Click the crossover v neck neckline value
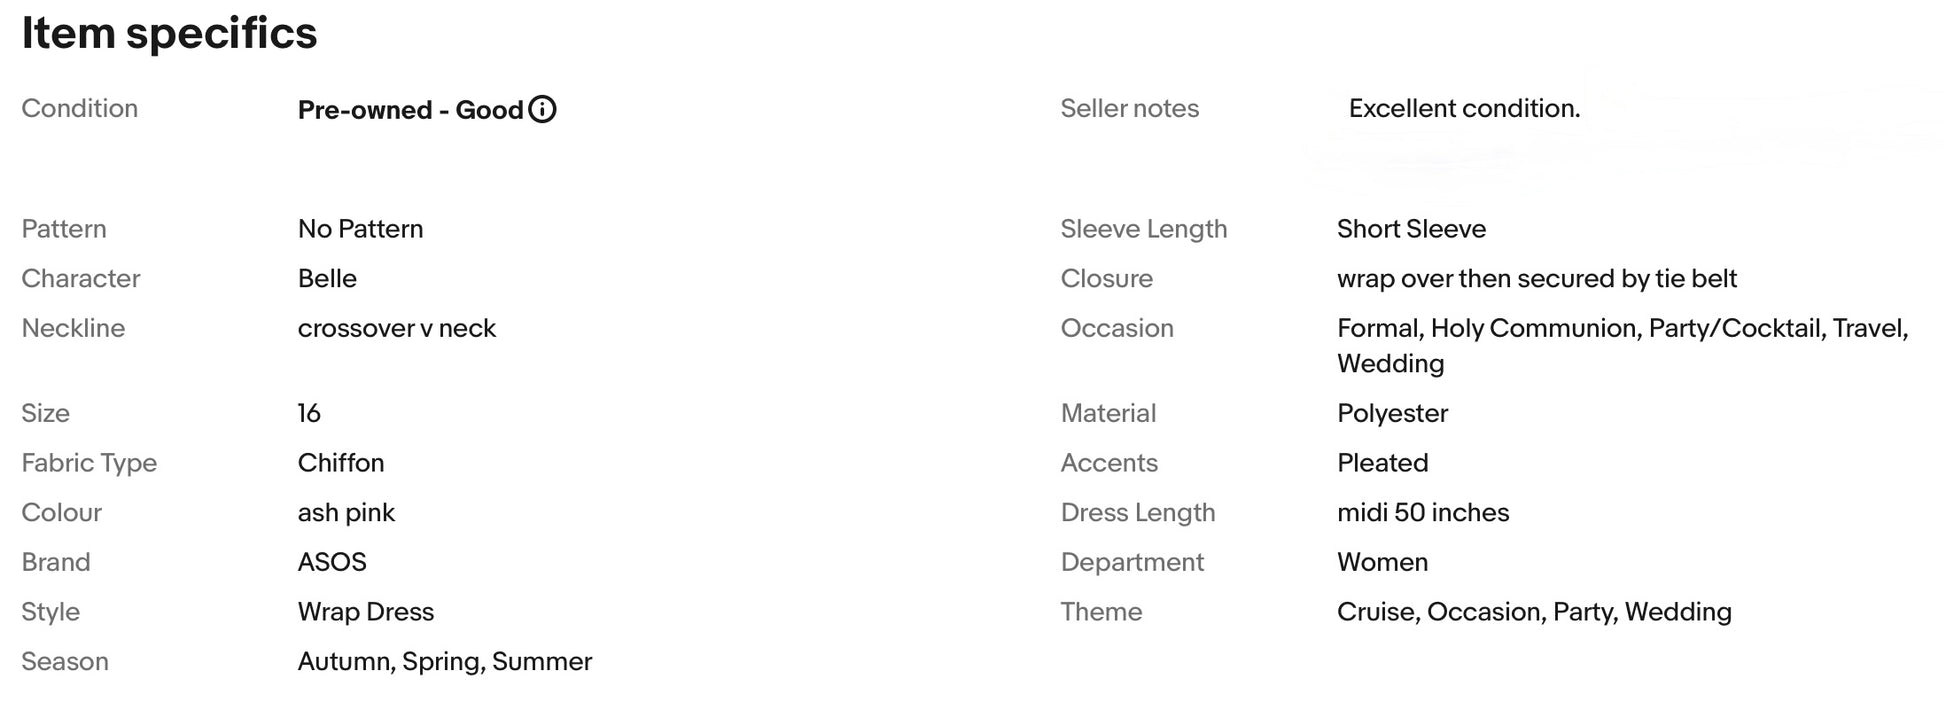Image resolution: width=1946 pixels, height=710 pixels. [396, 328]
